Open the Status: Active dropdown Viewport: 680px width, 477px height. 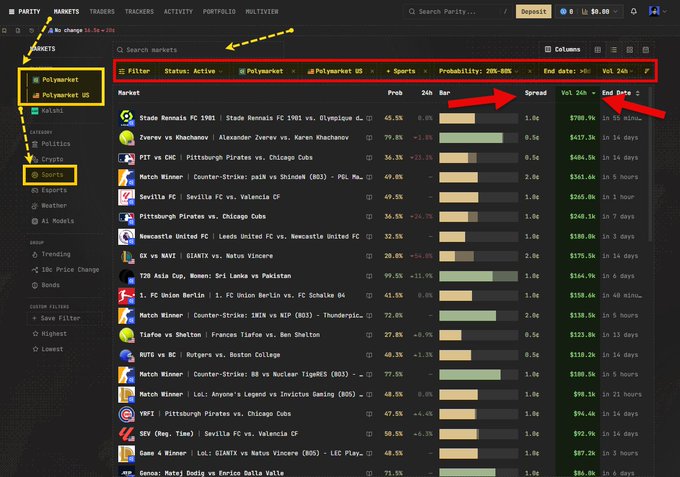(x=193, y=71)
